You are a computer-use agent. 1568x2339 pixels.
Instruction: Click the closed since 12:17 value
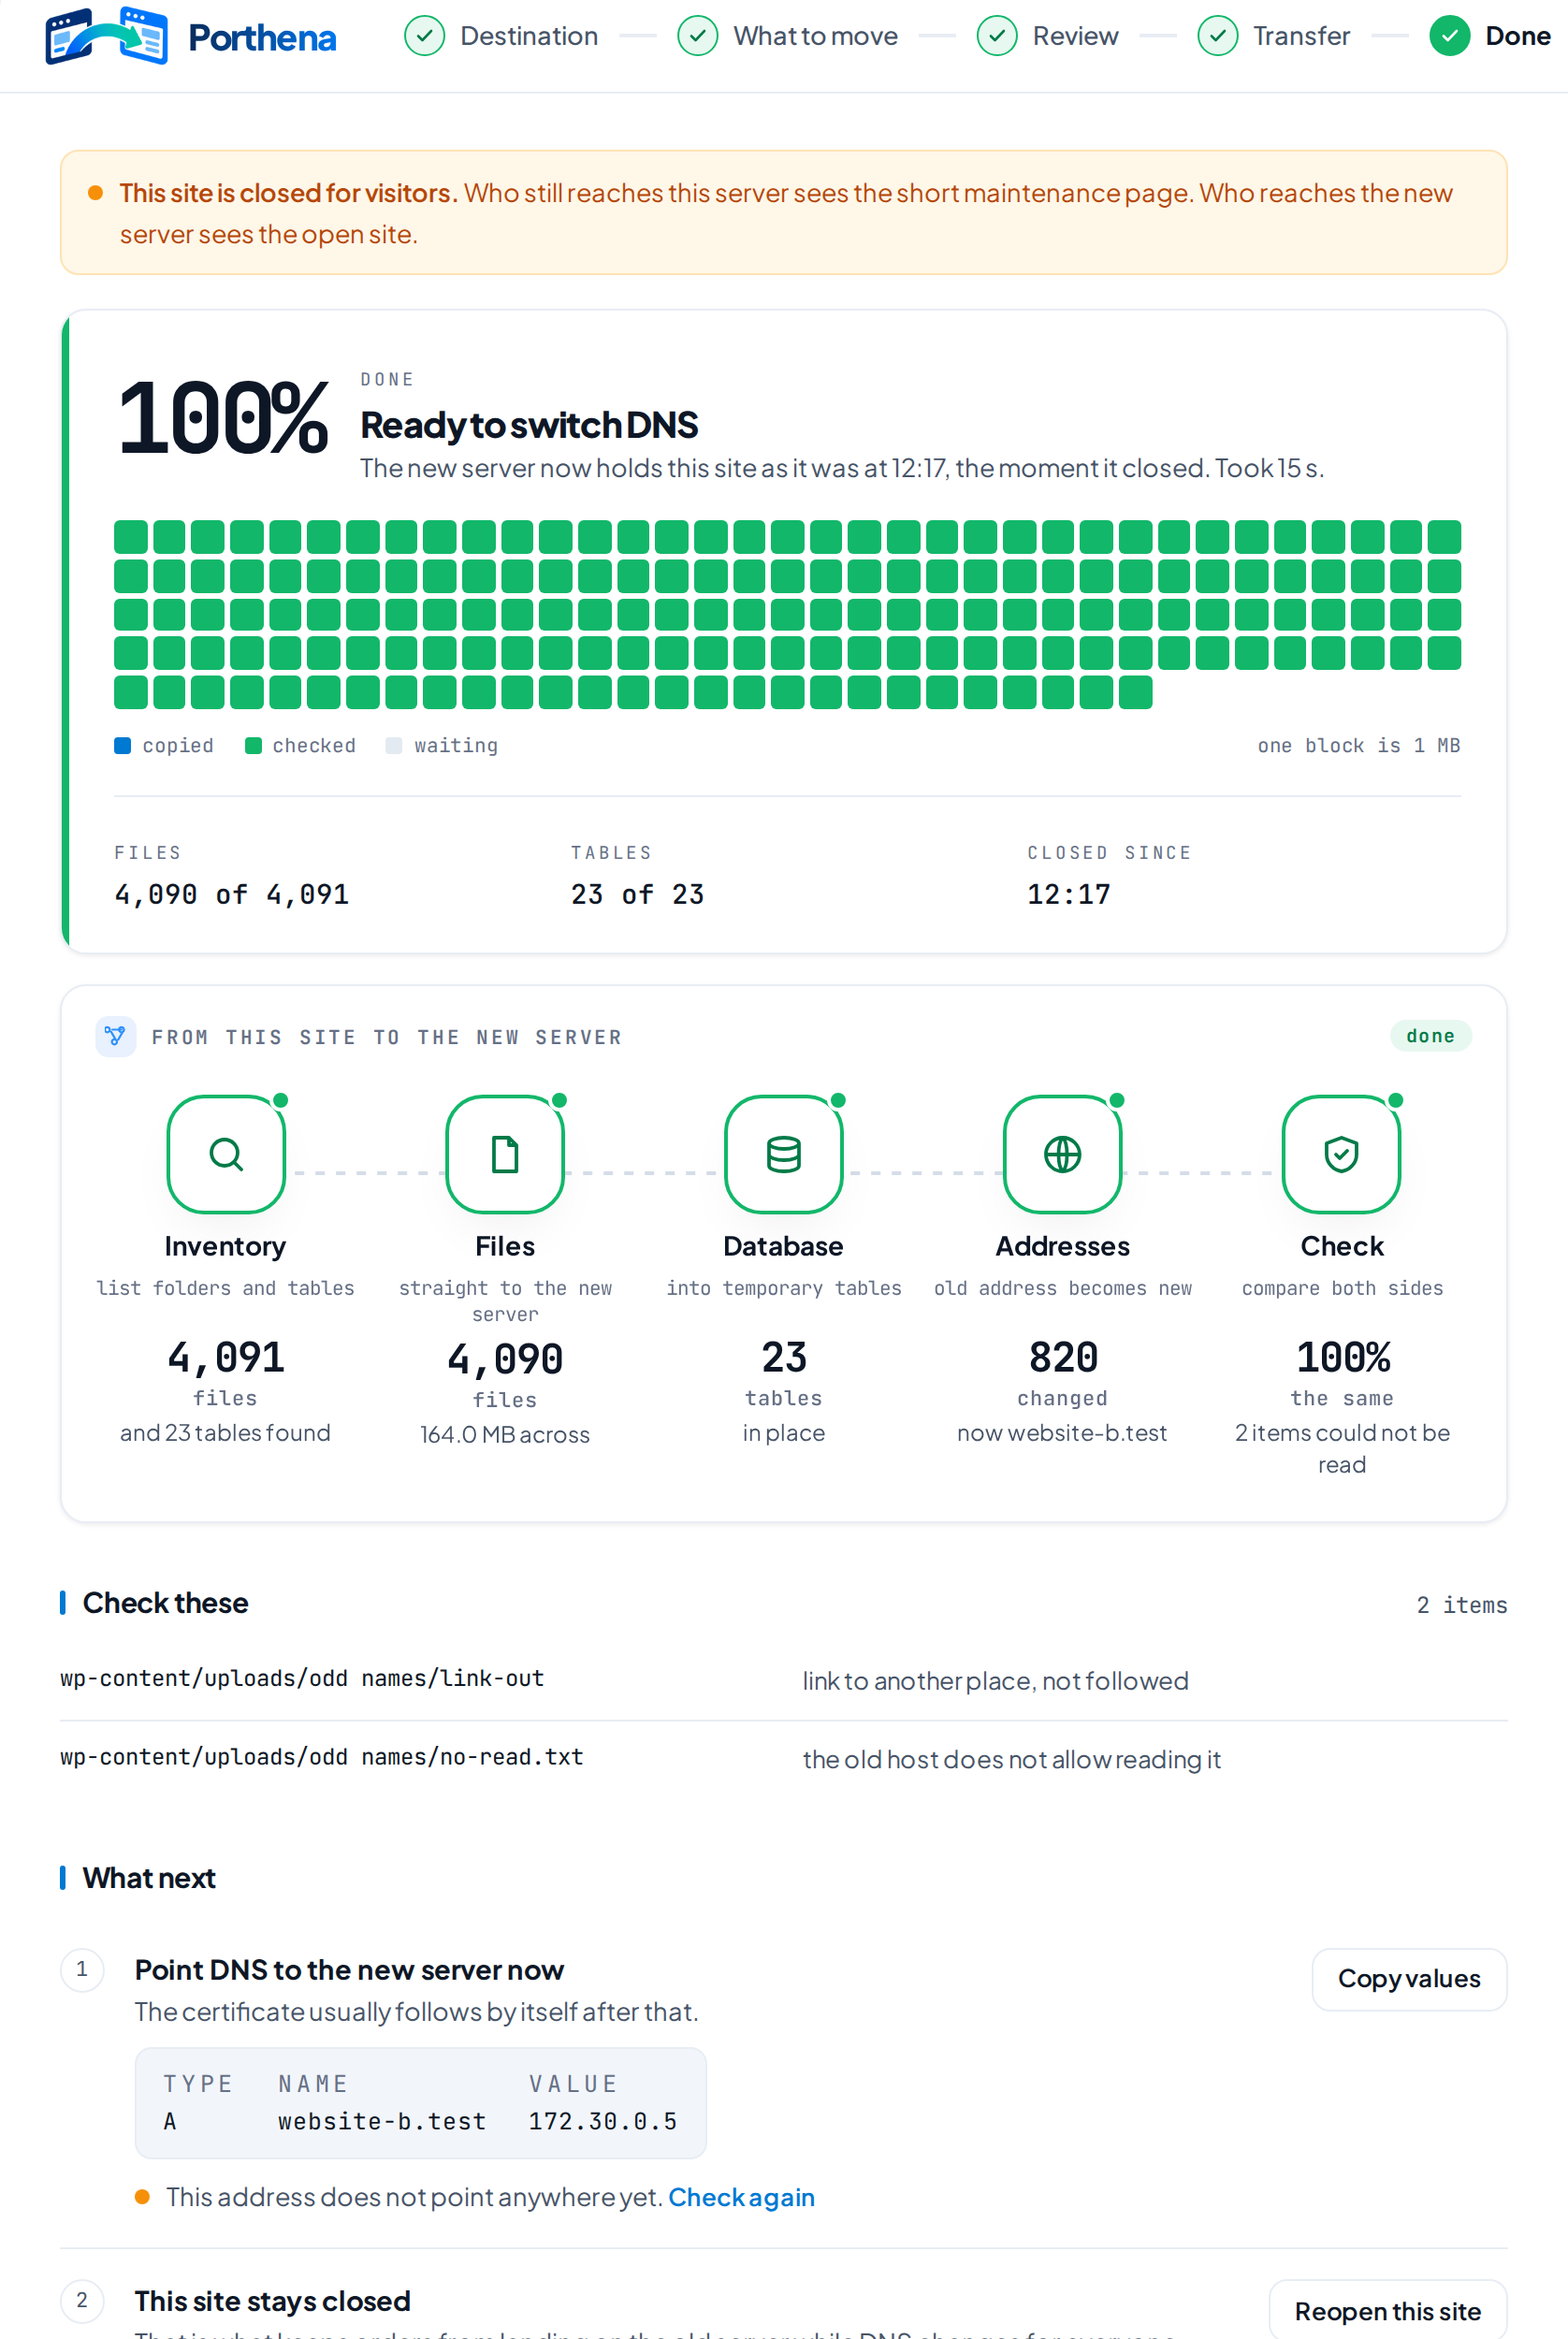(x=1069, y=894)
